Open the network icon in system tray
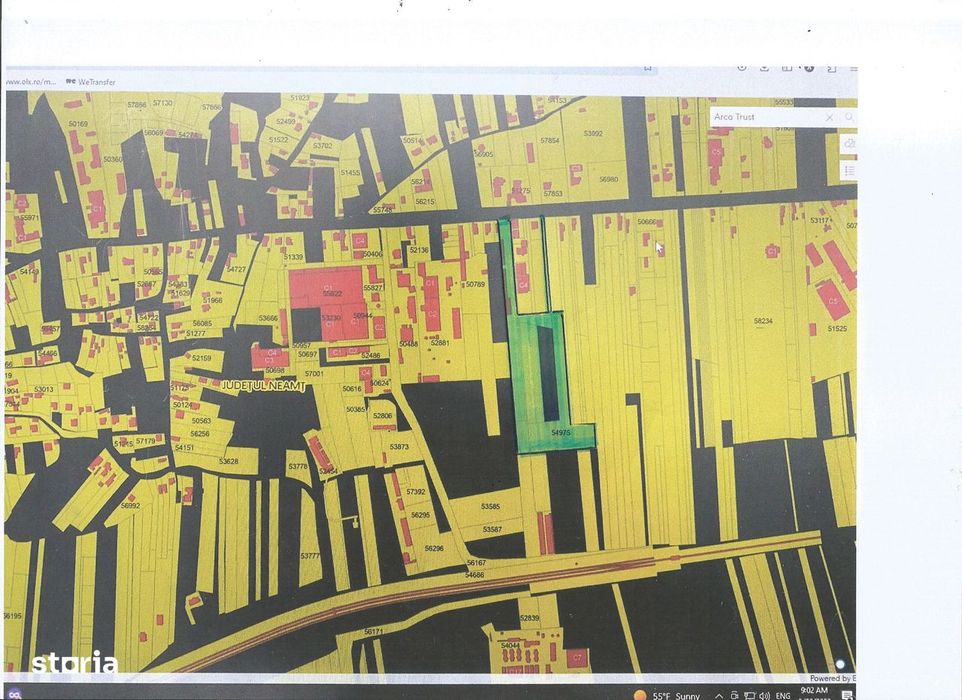Image resolution: width=962 pixels, height=700 pixels. [750, 696]
